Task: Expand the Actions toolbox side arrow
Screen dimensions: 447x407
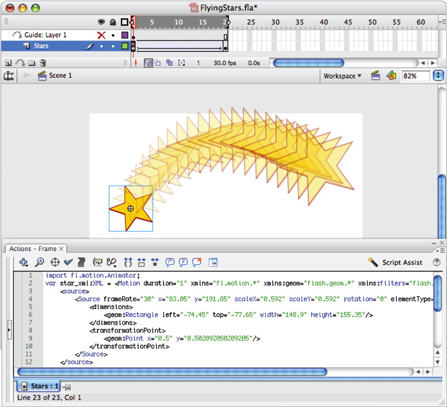Action: 9,330
